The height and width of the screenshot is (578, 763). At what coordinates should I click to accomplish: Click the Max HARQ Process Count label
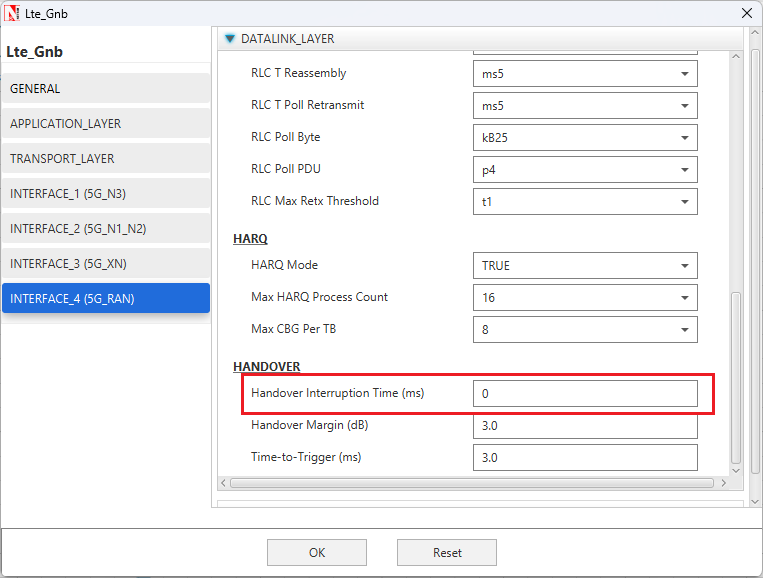click(319, 297)
